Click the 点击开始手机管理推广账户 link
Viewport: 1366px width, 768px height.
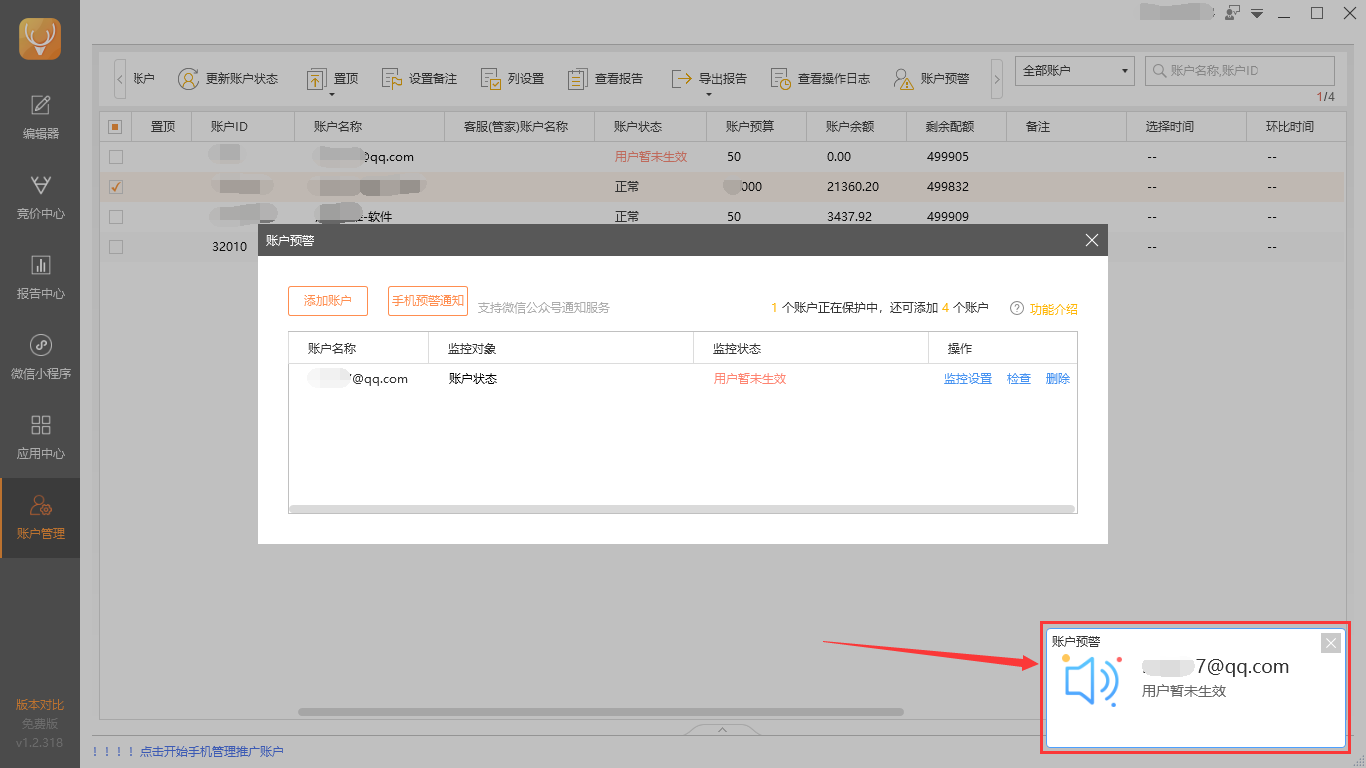point(212,752)
